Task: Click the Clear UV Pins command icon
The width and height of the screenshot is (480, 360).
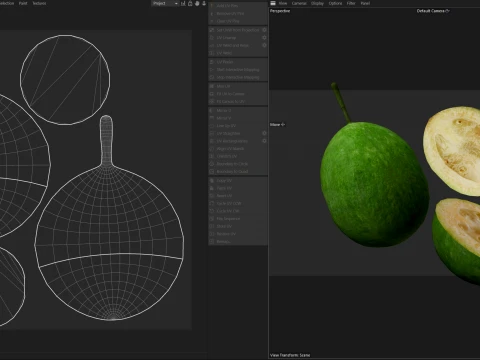Action: (x=211, y=21)
